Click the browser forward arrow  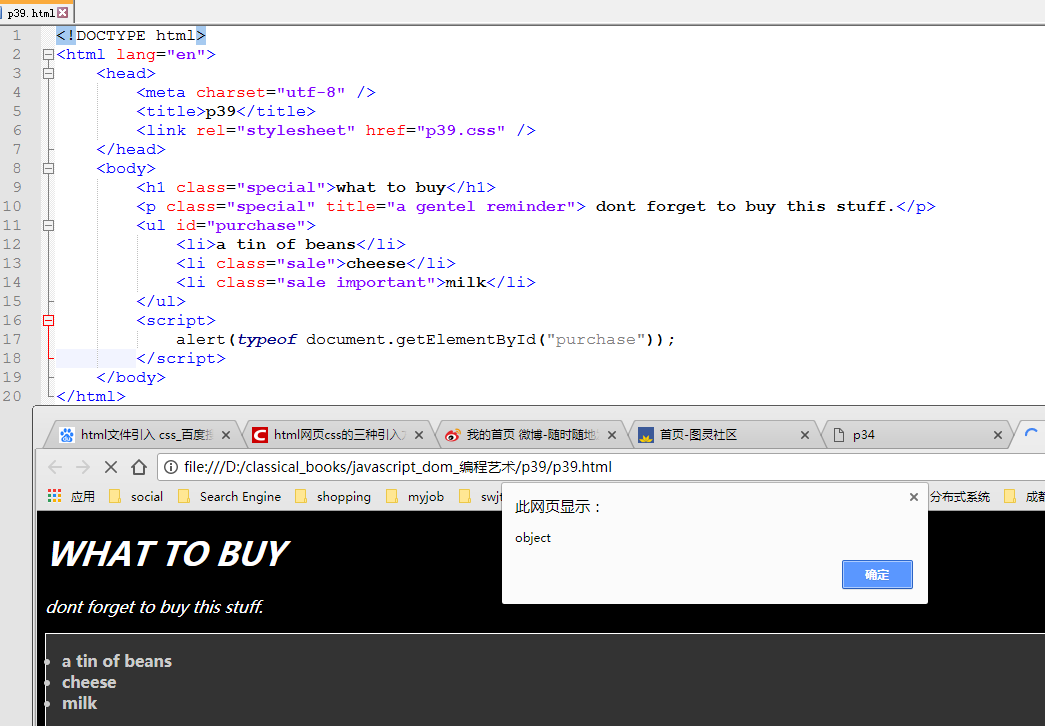(83, 467)
